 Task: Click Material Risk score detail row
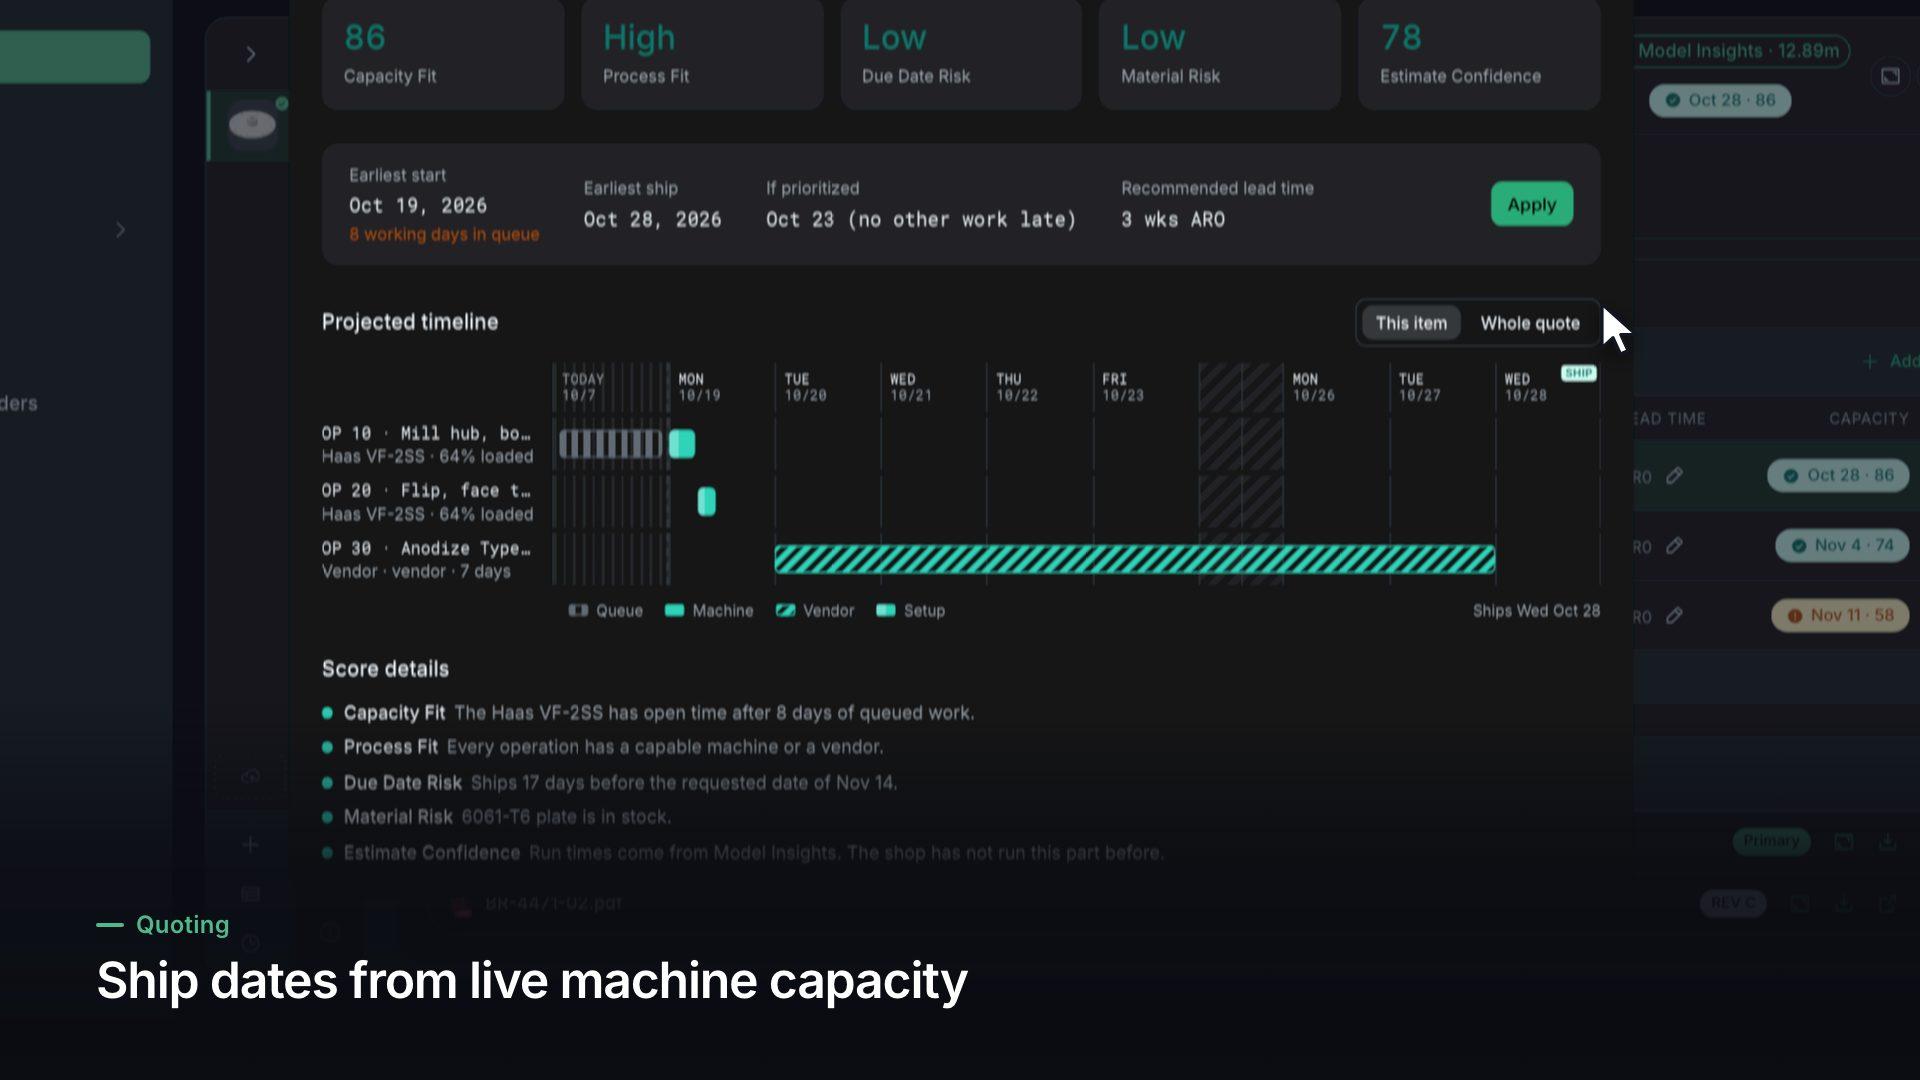(496, 817)
